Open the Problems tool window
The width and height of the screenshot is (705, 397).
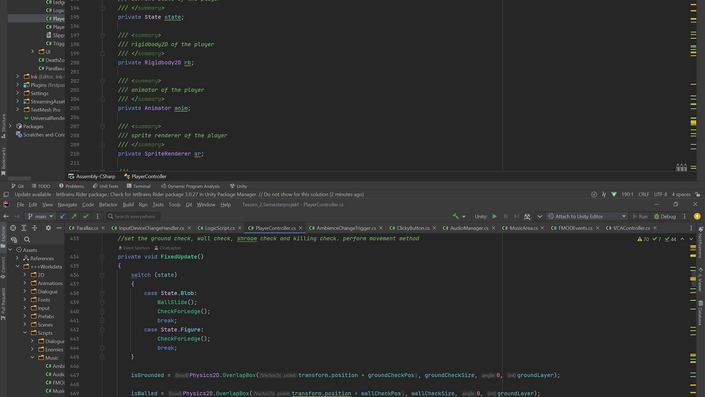71,186
